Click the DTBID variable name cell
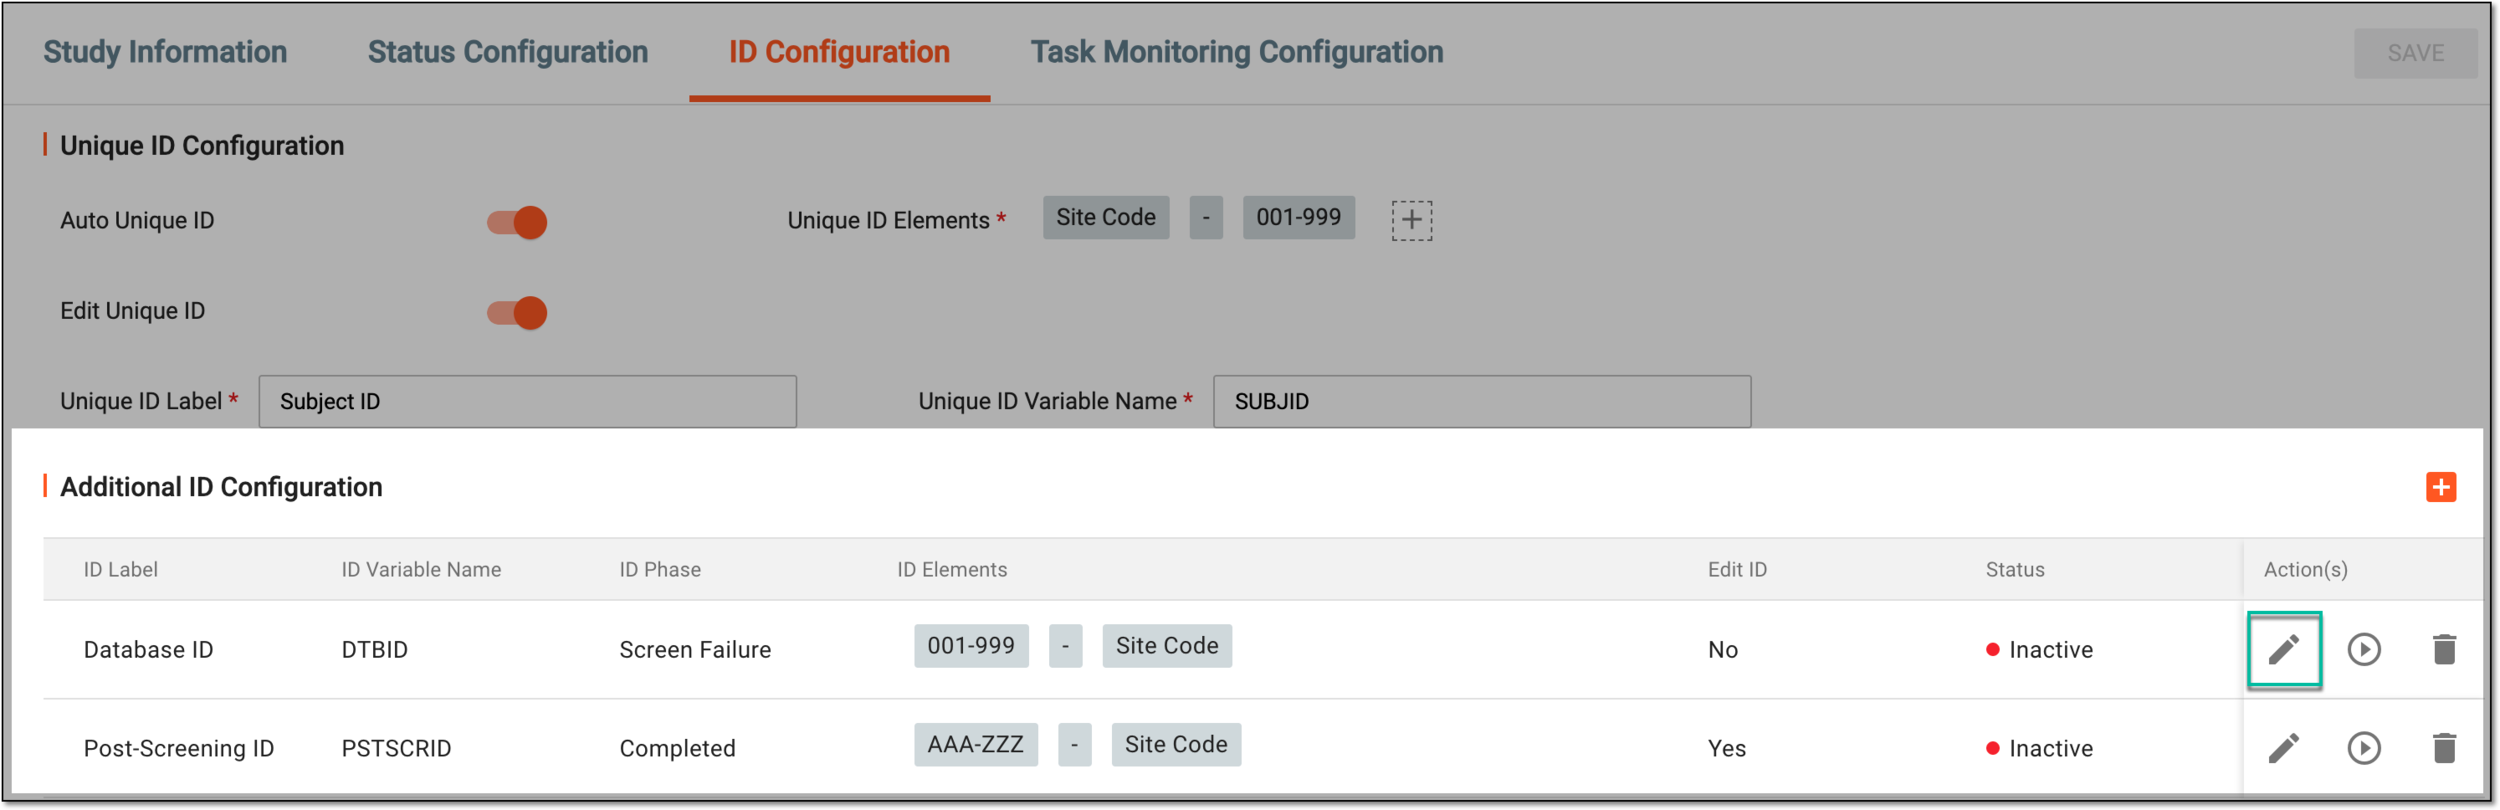 point(374,650)
